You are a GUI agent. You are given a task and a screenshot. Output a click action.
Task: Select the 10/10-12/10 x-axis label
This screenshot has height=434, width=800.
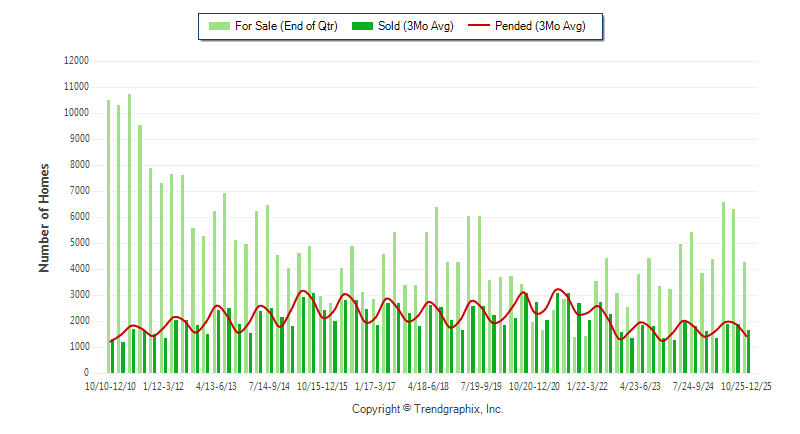(110, 385)
